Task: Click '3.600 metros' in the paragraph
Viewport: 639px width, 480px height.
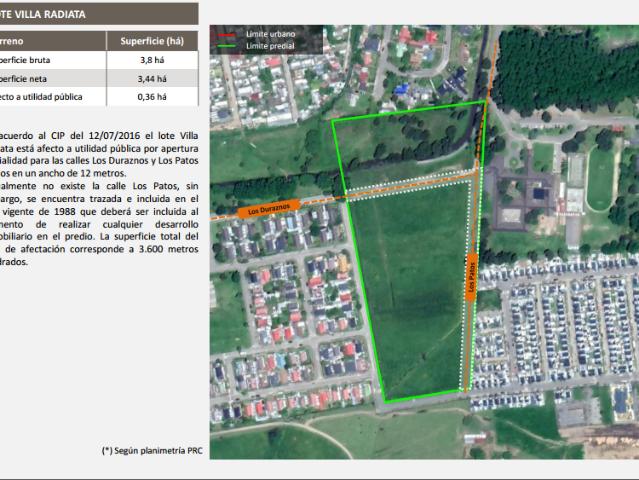Action: [169, 249]
